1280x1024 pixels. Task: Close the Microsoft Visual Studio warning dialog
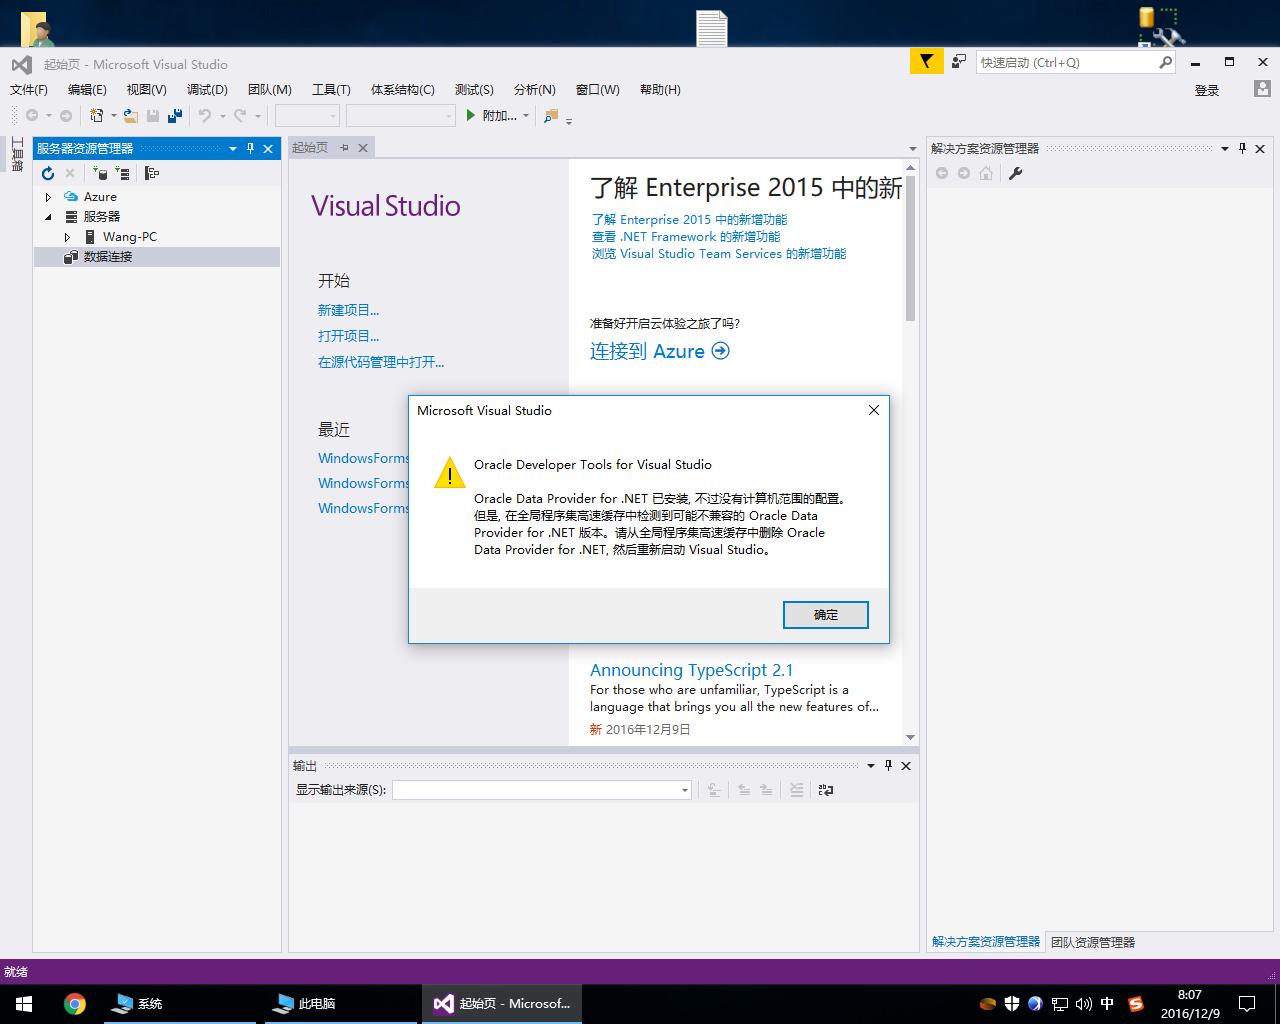[874, 410]
